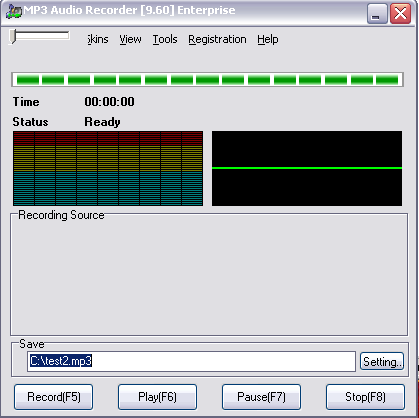Start recording with Record(F5)
419x418 pixels.
[54, 397]
